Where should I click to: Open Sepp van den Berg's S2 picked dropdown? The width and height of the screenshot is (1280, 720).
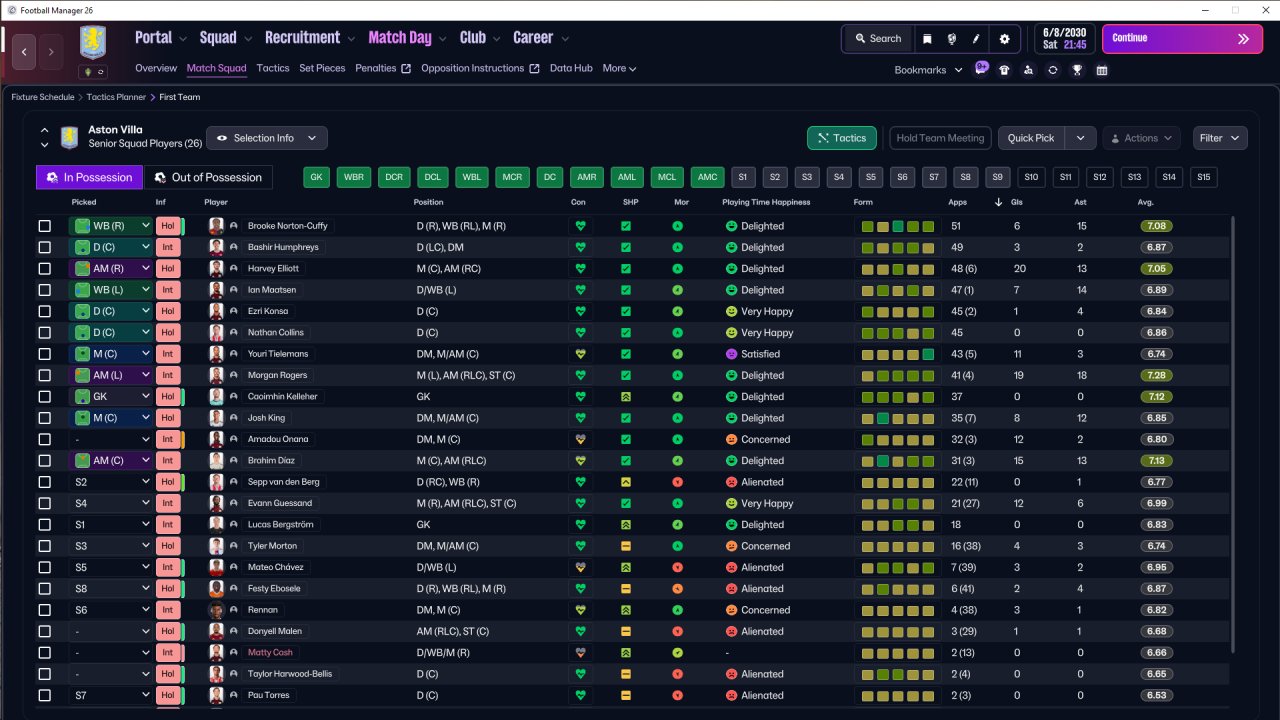click(111, 482)
